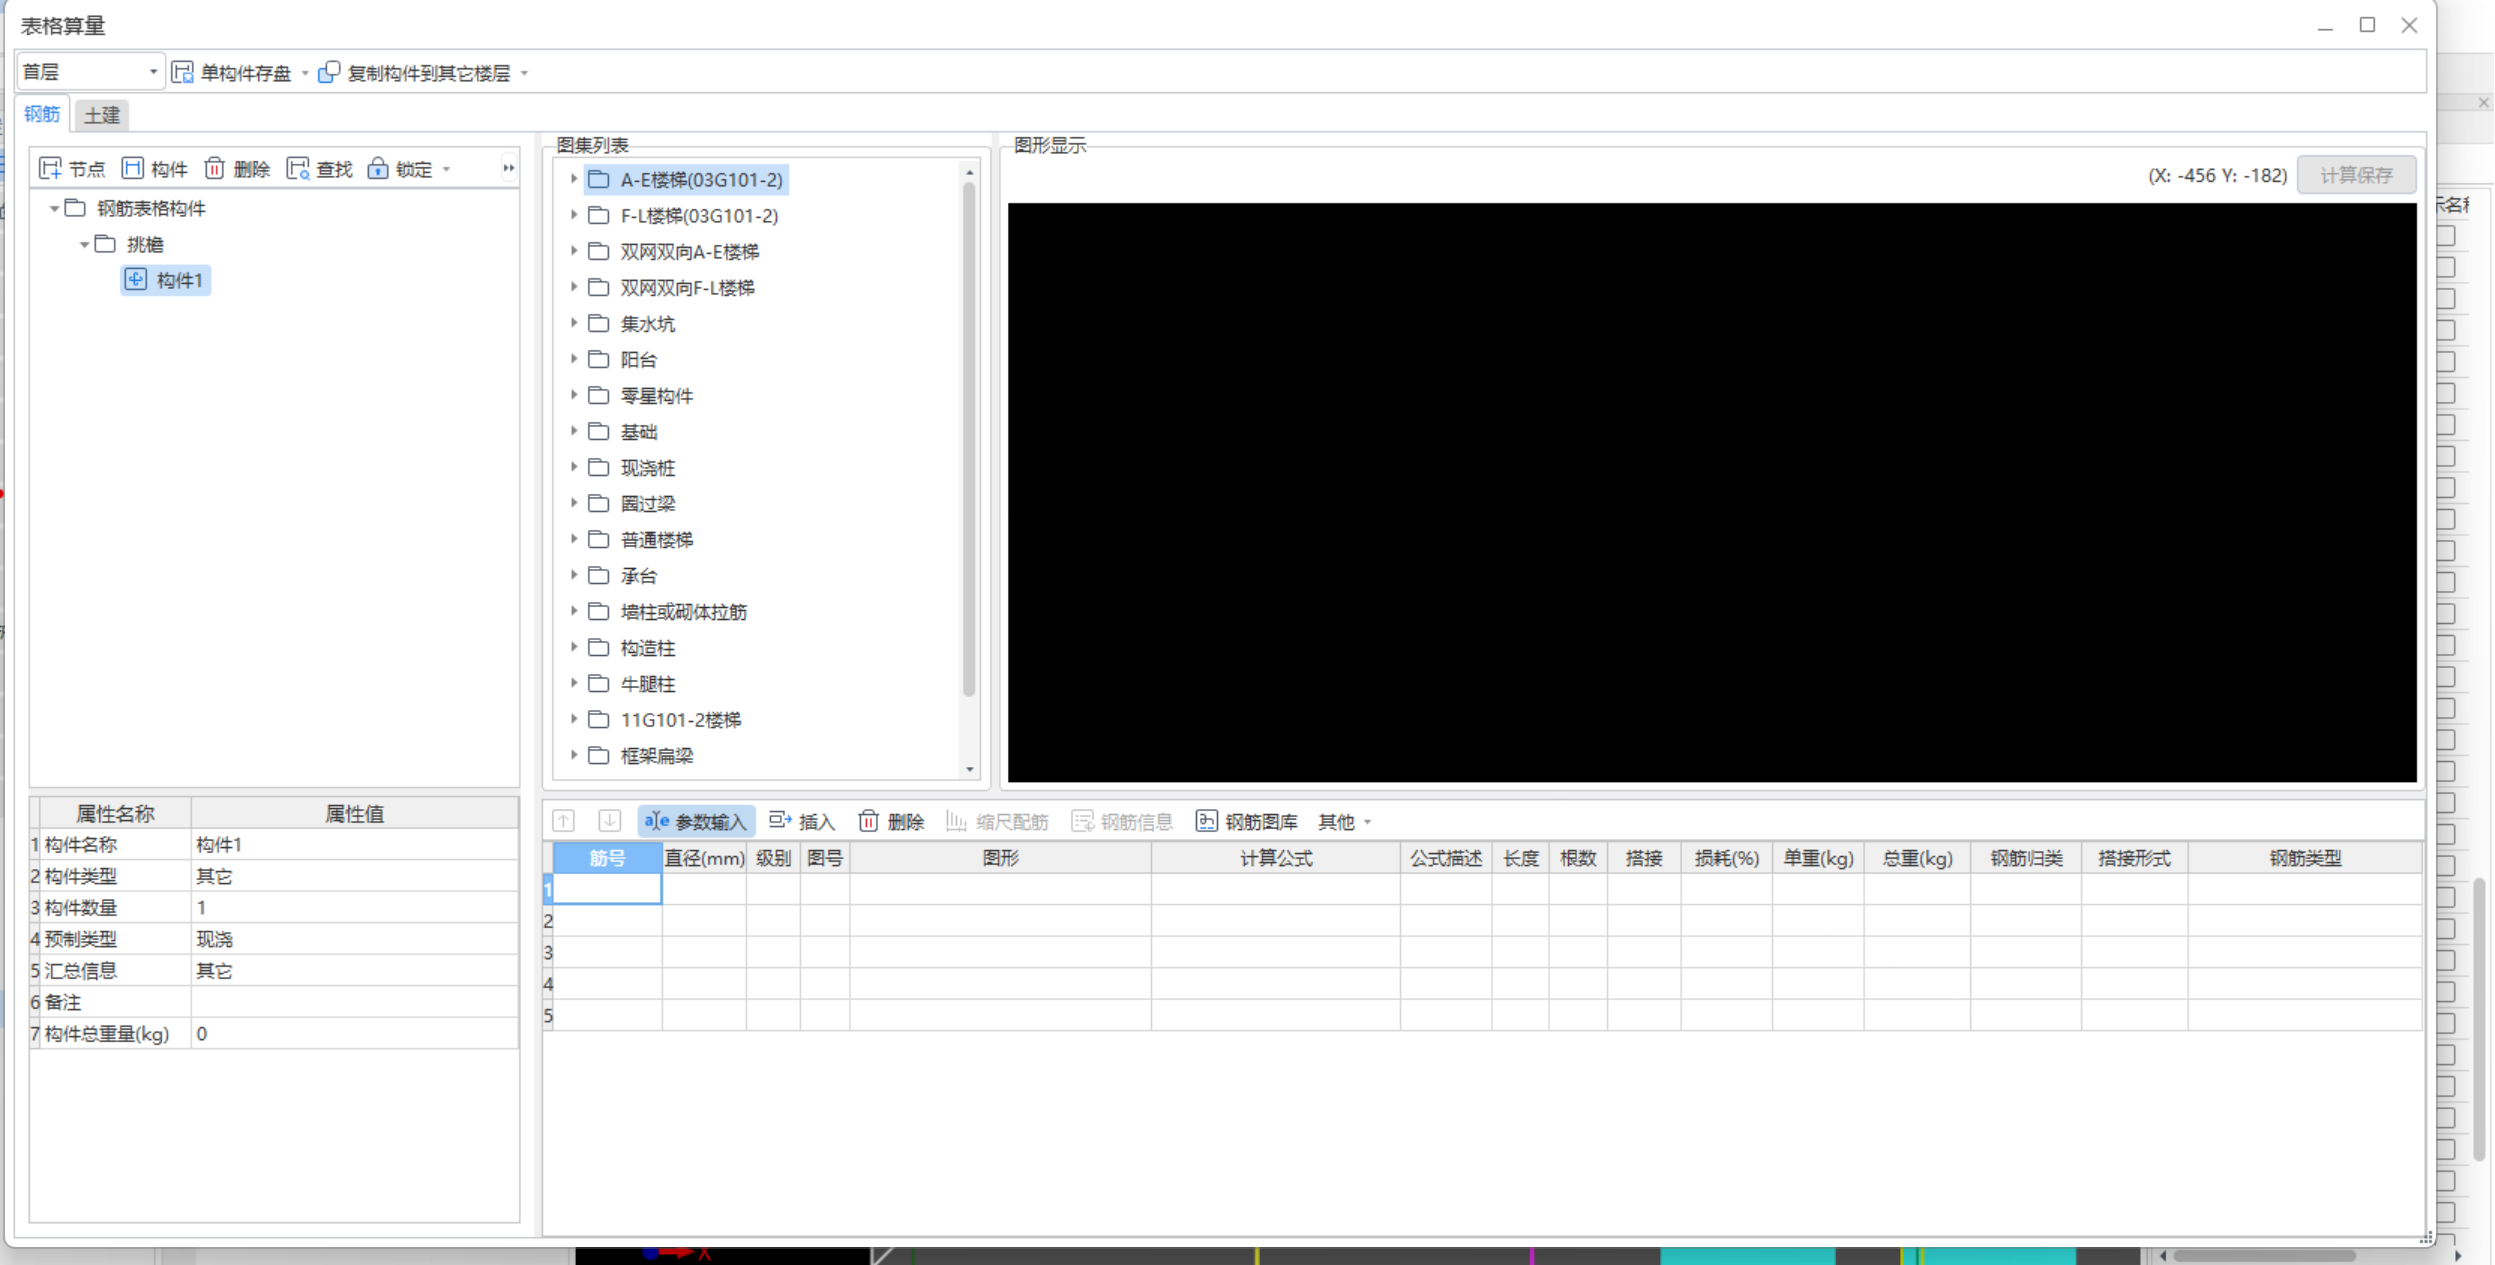Viewport: 2495px width, 1265px height.
Task: Select the 圈过梁 tree item
Action: point(647,504)
